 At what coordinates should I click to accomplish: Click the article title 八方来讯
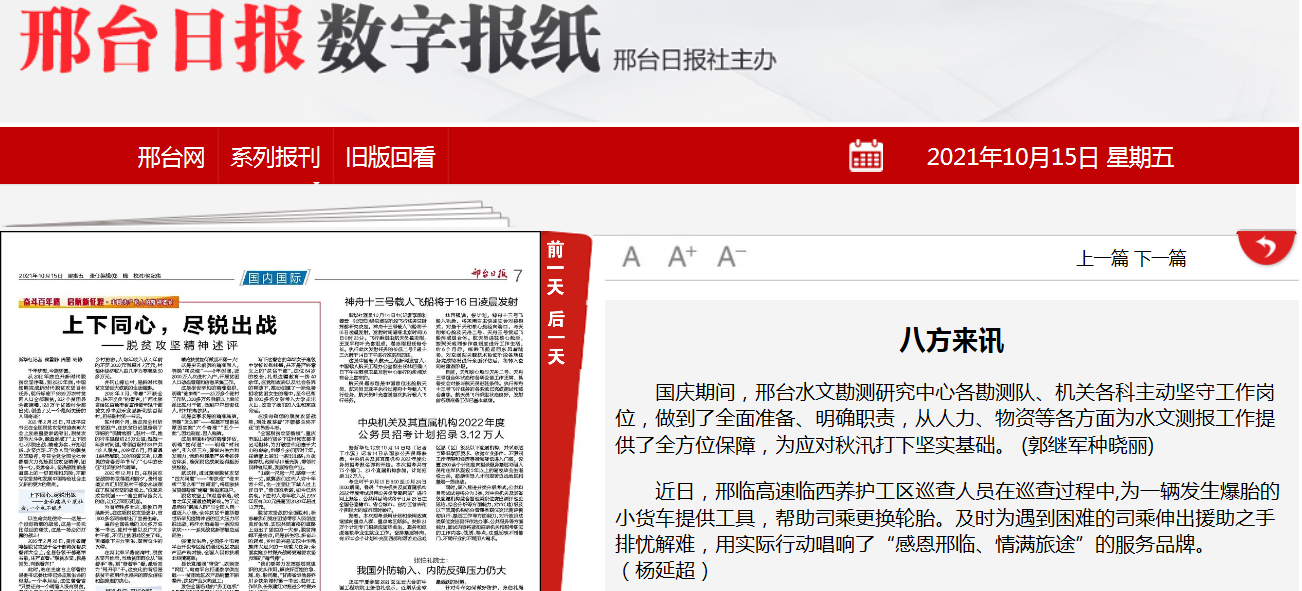[951, 339]
